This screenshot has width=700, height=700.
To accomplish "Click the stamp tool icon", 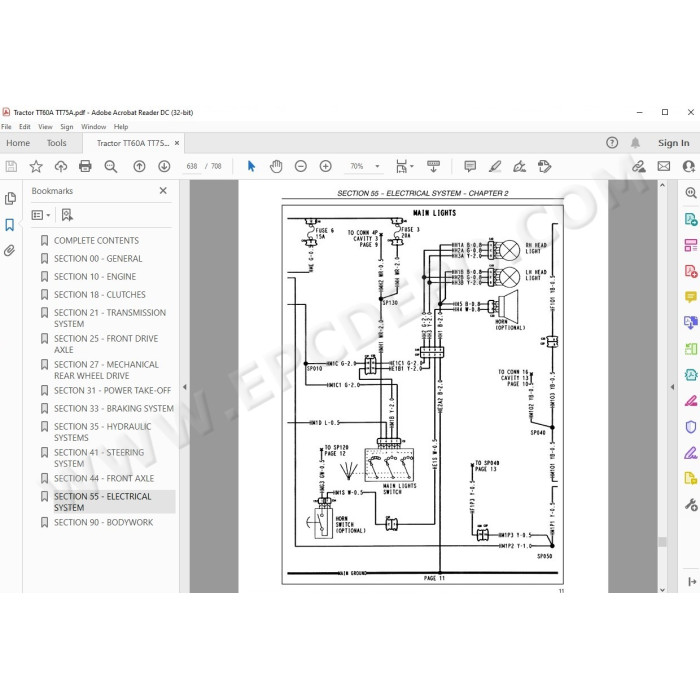I will click(545, 167).
